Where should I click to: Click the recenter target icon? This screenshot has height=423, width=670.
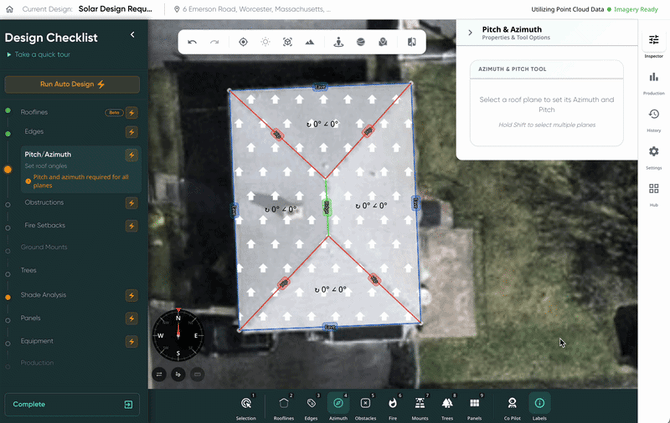pos(243,42)
